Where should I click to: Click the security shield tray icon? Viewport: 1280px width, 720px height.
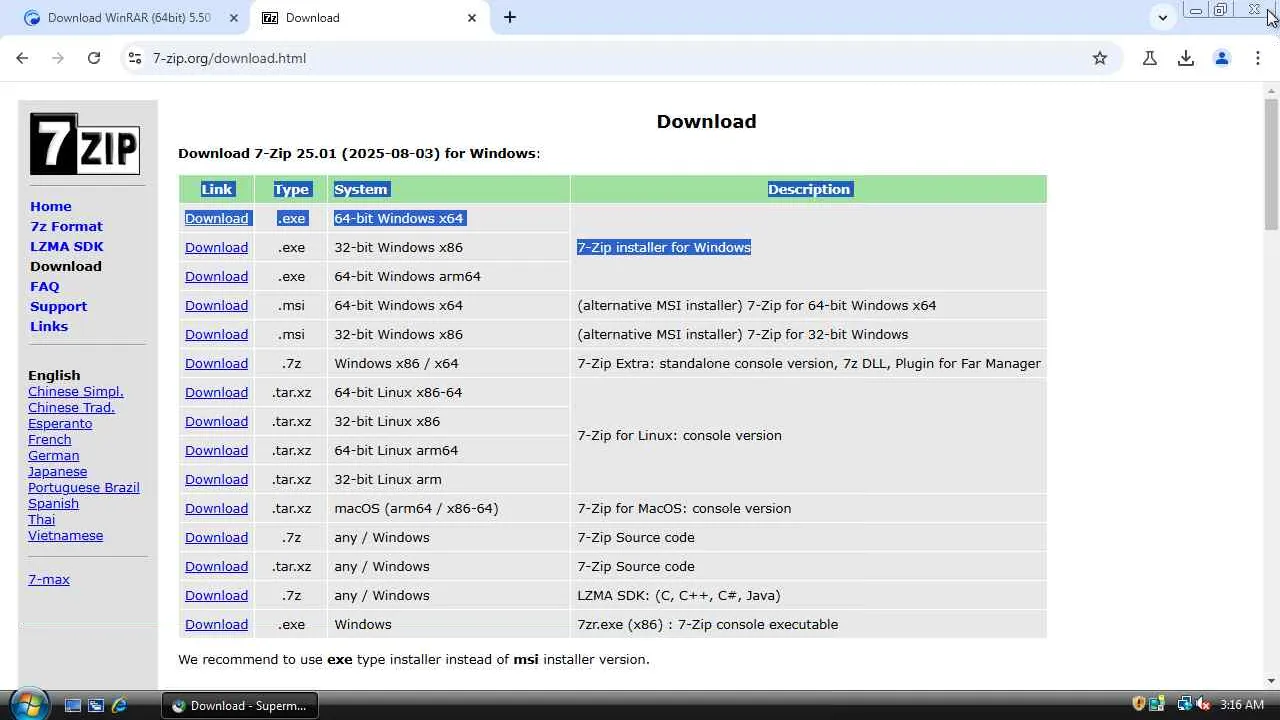(1138, 705)
